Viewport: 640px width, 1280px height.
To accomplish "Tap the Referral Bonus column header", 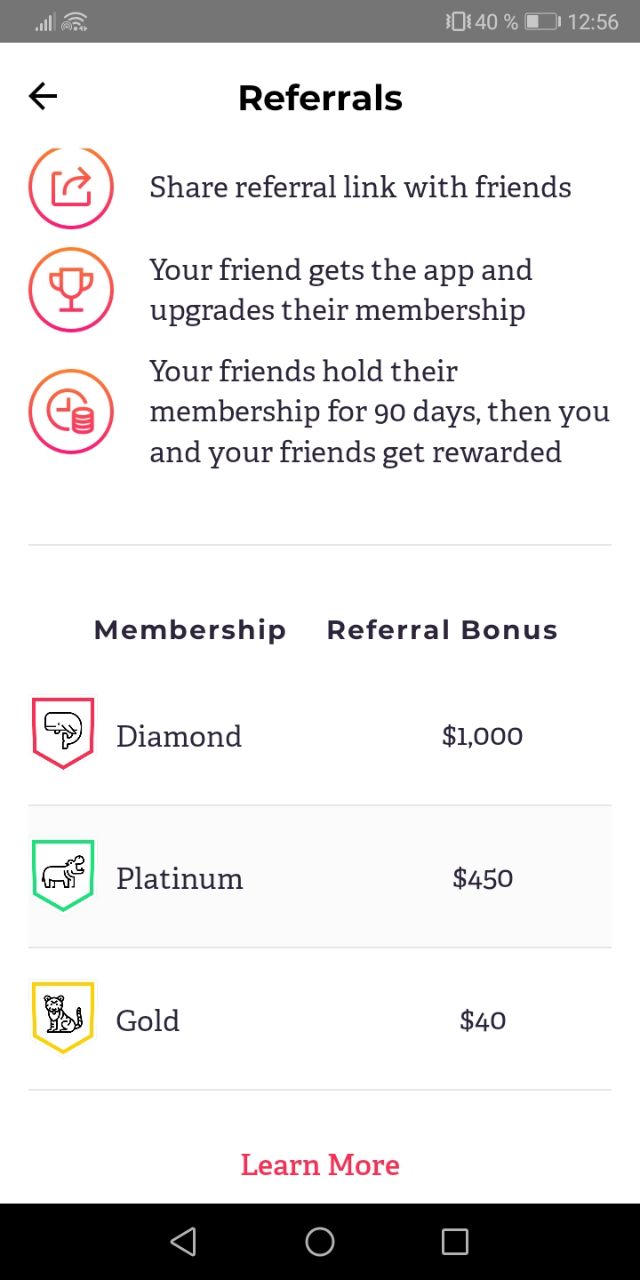I will tap(442, 630).
